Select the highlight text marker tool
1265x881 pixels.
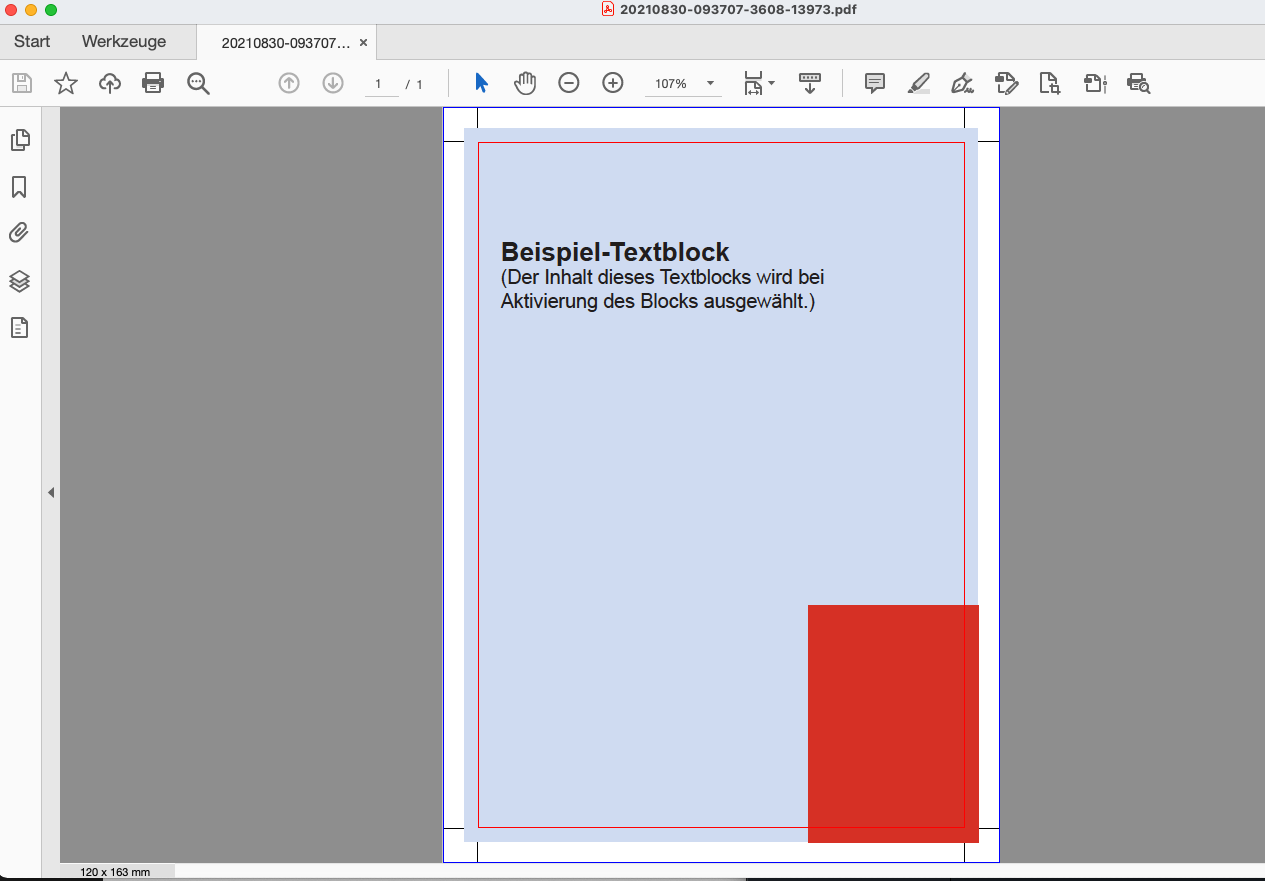[x=918, y=84]
